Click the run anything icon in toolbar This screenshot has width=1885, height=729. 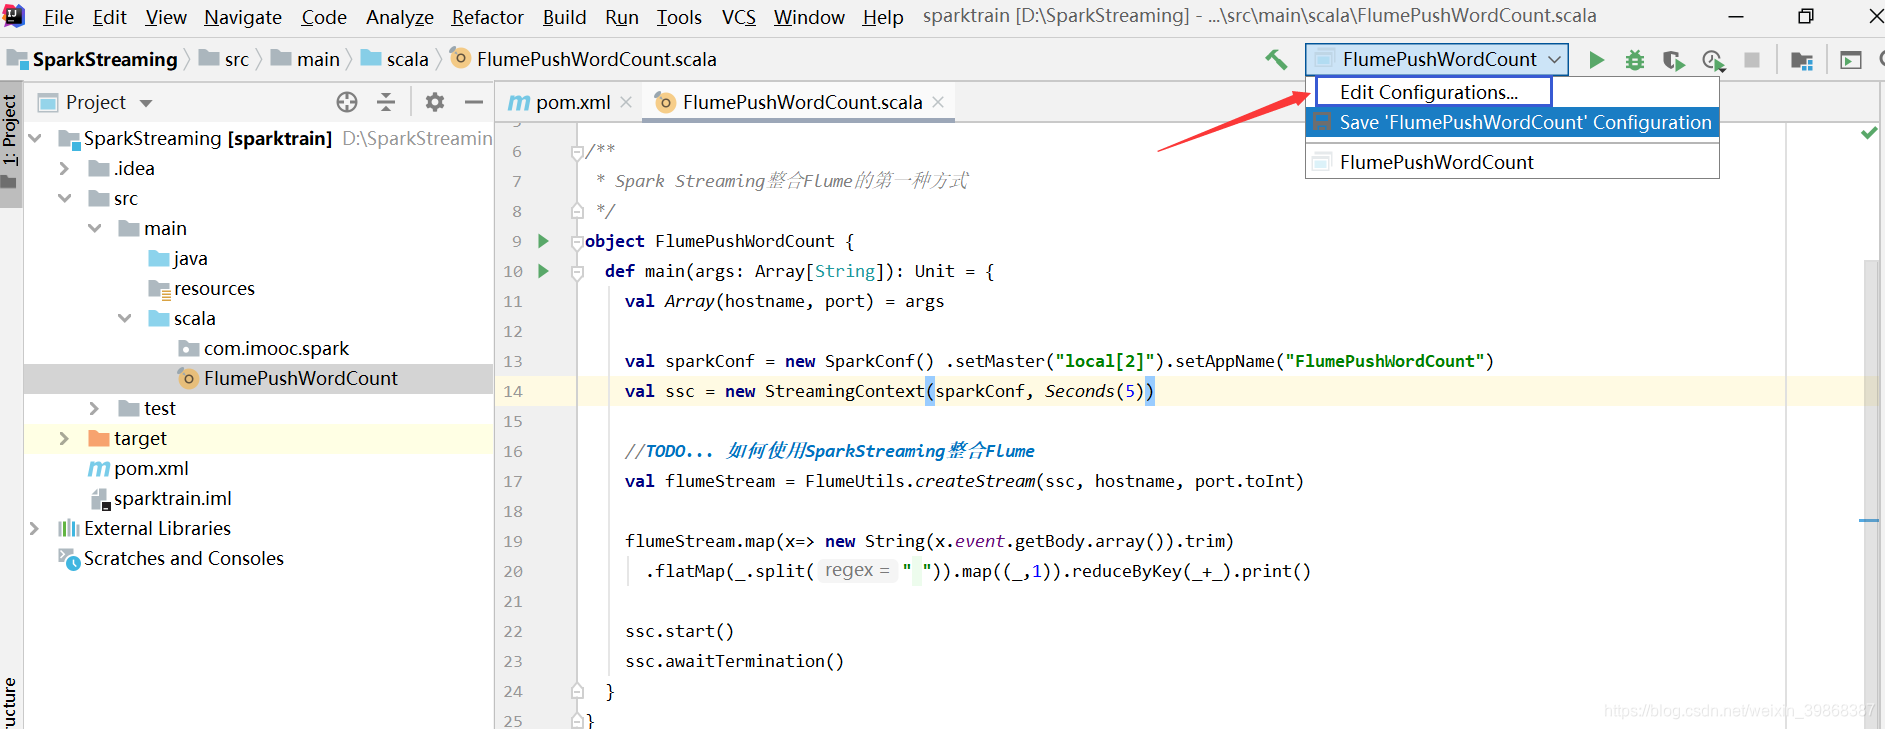[x=1851, y=60]
